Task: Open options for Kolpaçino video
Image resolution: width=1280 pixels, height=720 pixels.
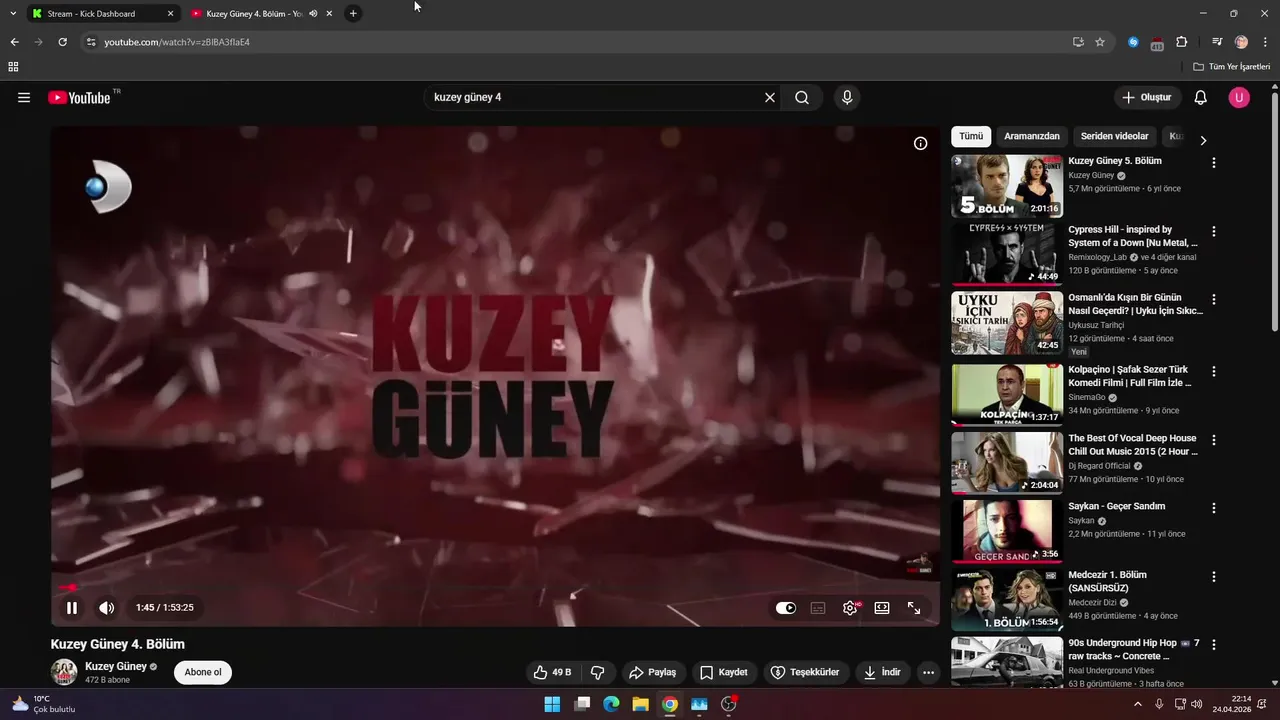Action: (1214, 371)
